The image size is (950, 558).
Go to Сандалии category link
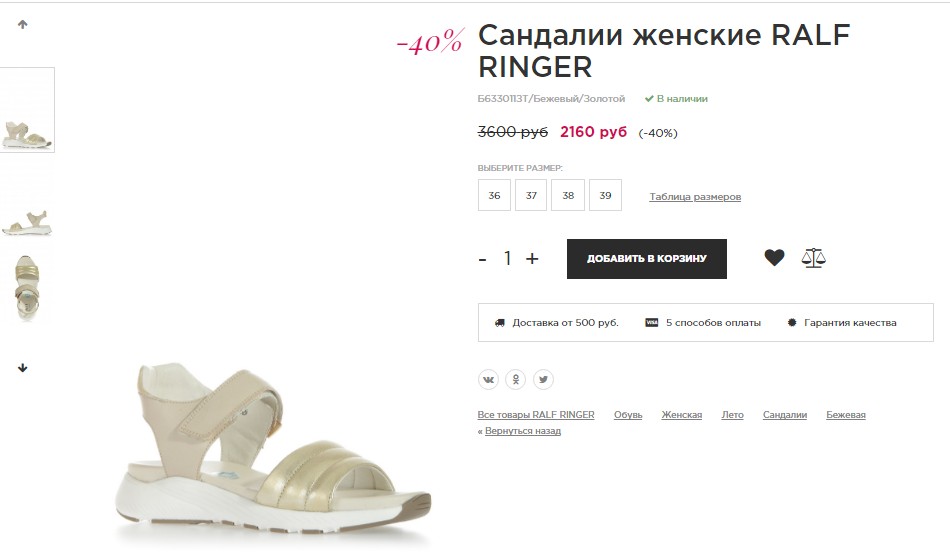[x=785, y=415]
